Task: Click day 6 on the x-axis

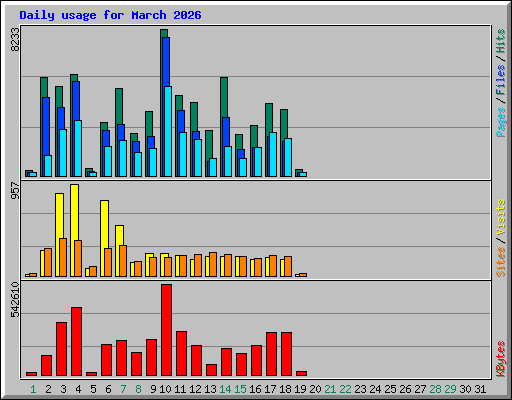Action: 108,389
